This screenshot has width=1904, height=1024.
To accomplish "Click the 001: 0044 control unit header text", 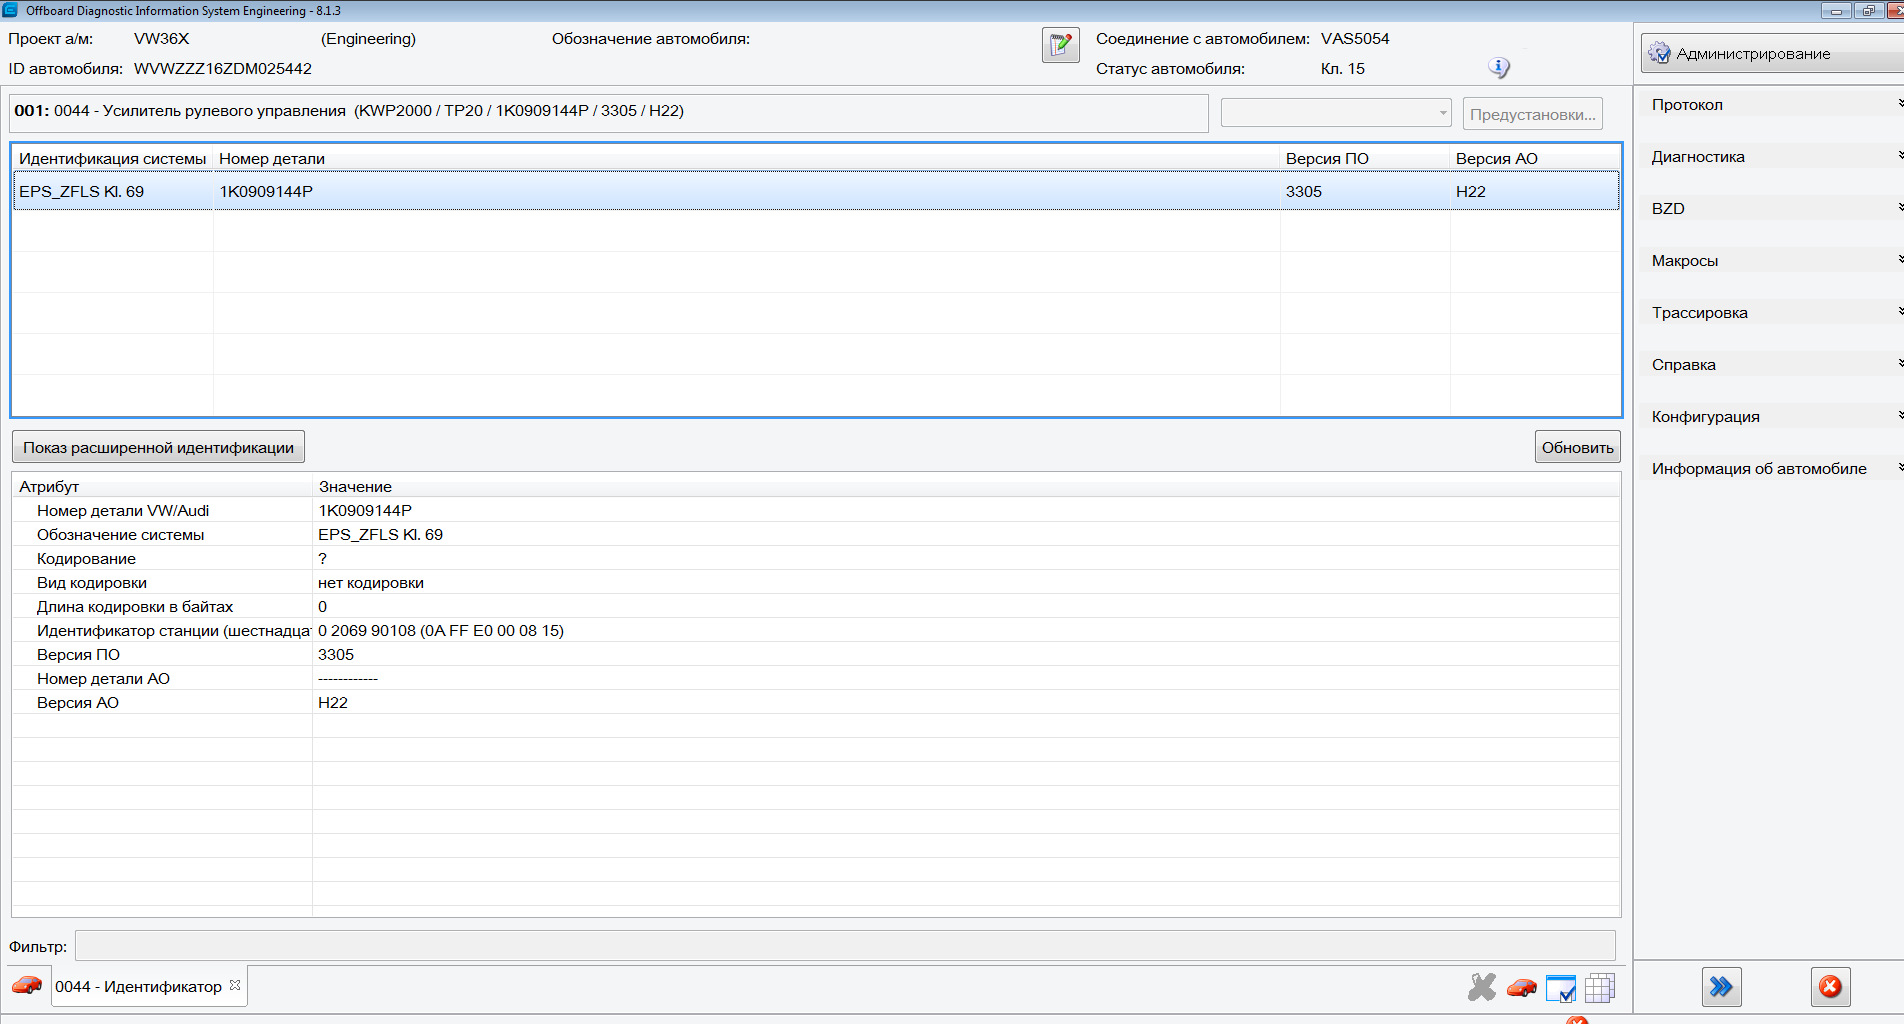I will (x=349, y=111).
